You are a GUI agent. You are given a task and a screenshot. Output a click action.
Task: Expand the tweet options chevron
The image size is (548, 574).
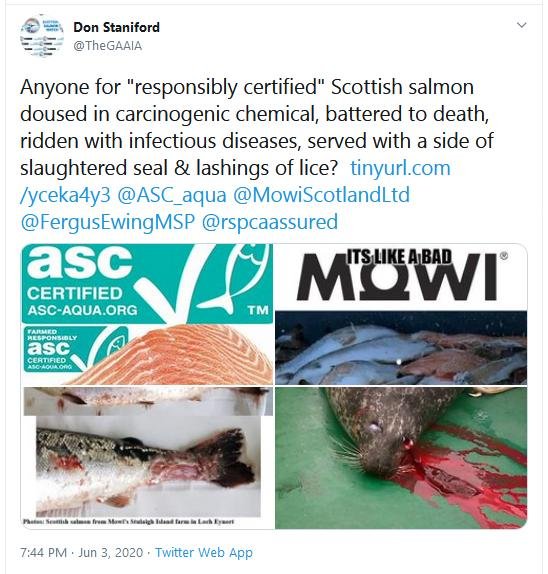521,25
